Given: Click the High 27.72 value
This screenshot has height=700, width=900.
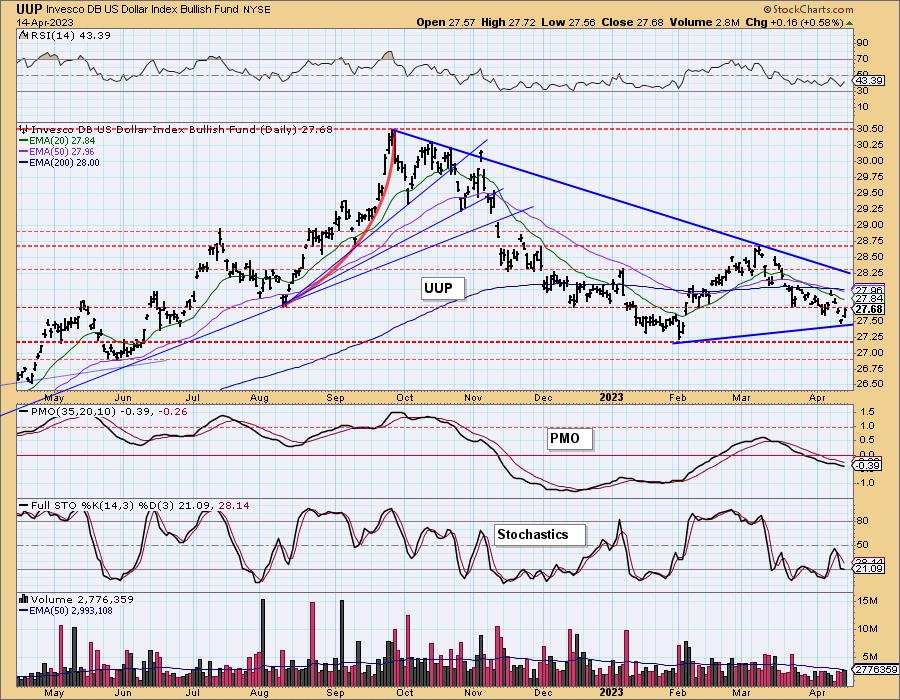Looking at the screenshot, I should 509,22.
